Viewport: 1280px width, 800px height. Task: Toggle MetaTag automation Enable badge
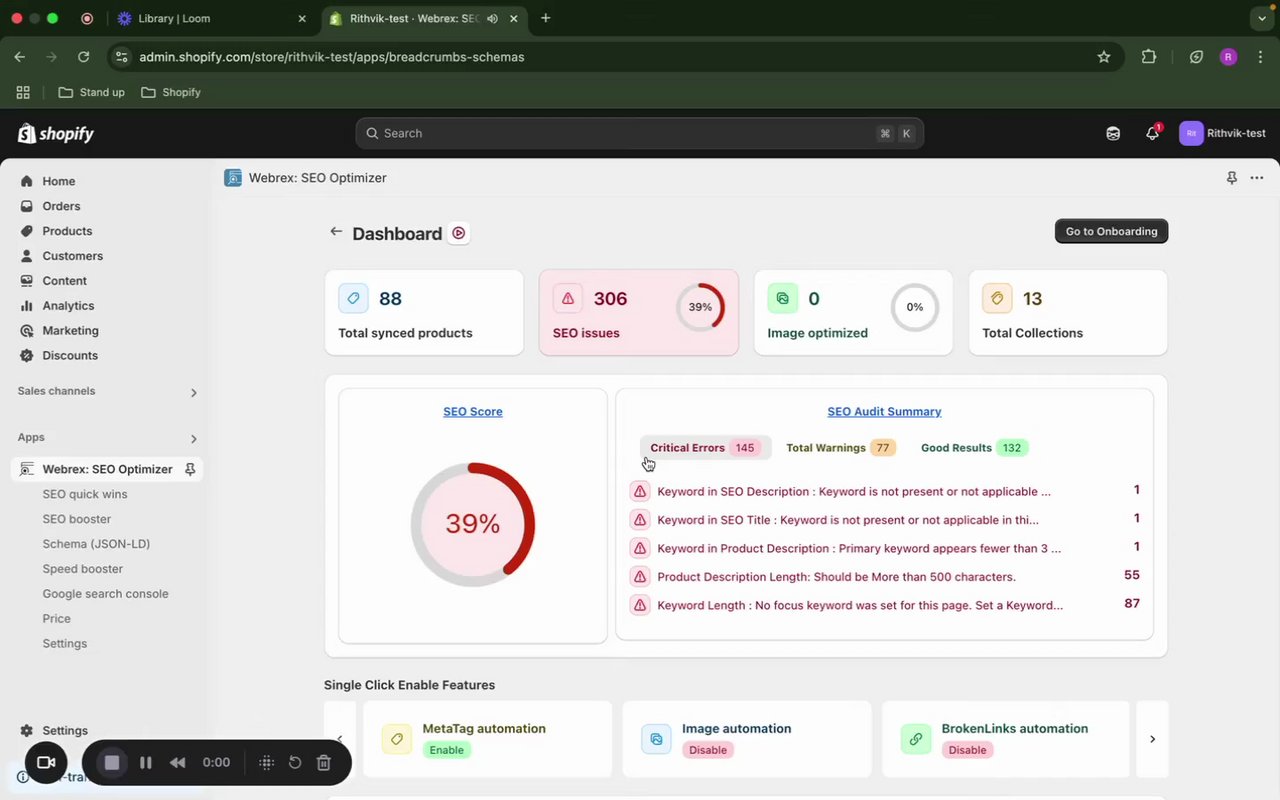pos(446,750)
